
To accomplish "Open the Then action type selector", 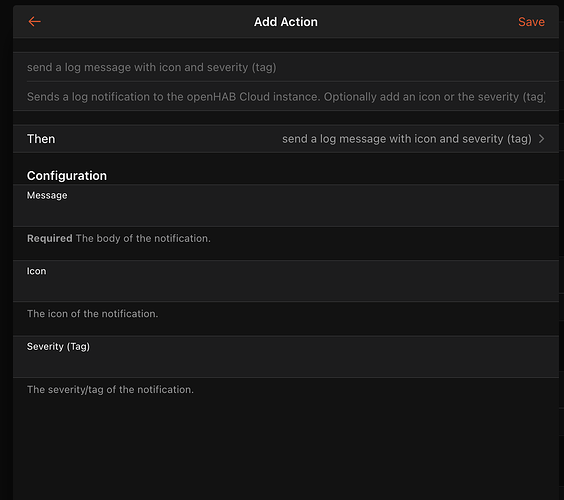I will coord(286,139).
